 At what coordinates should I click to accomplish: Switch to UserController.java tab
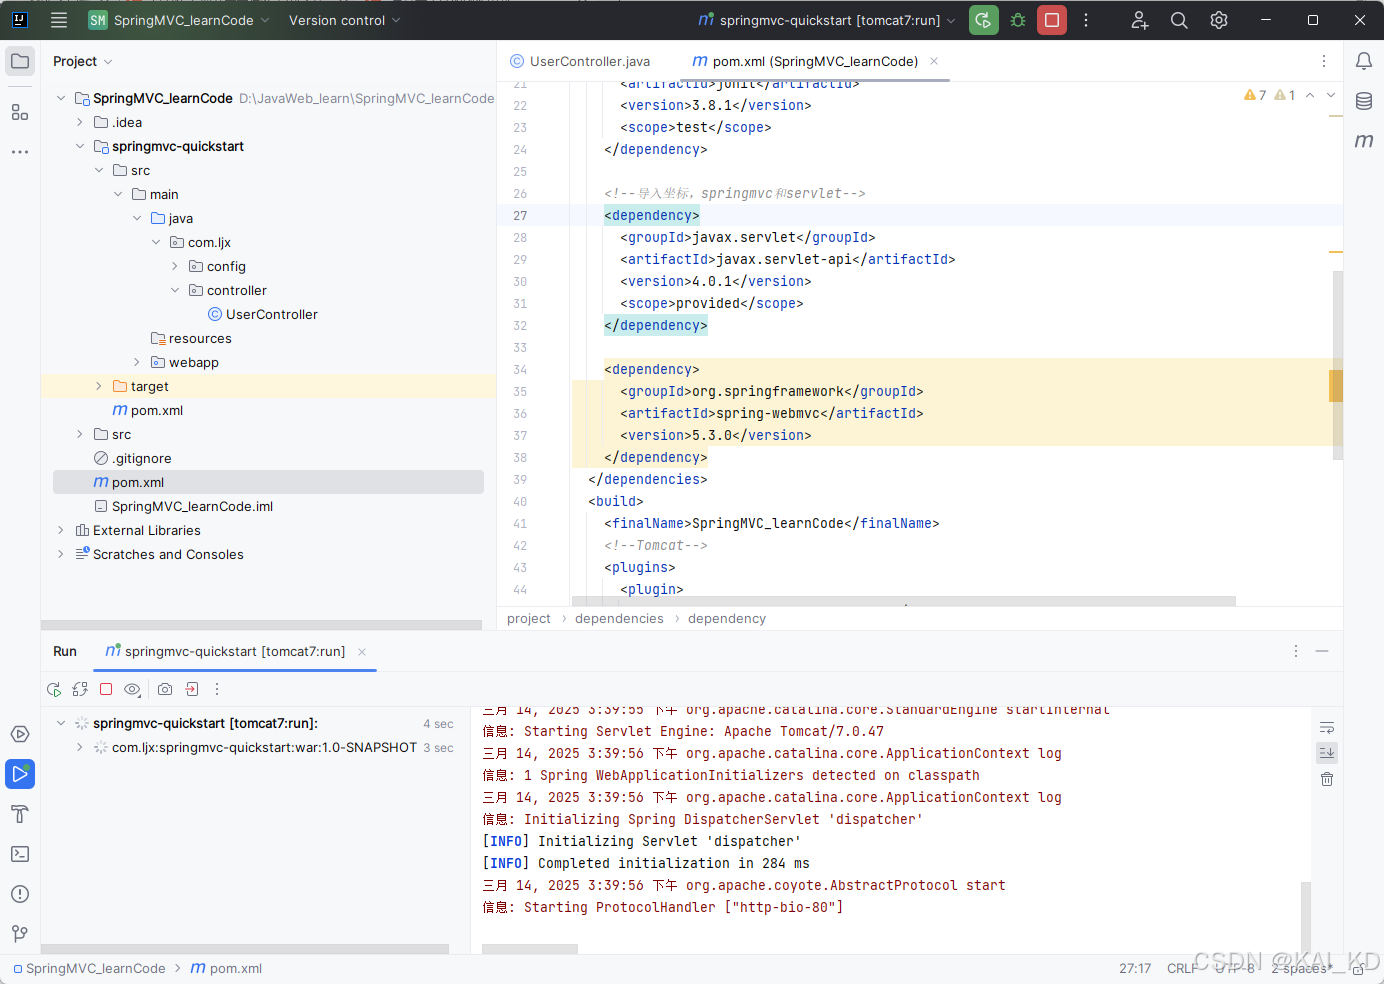[x=580, y=61]
